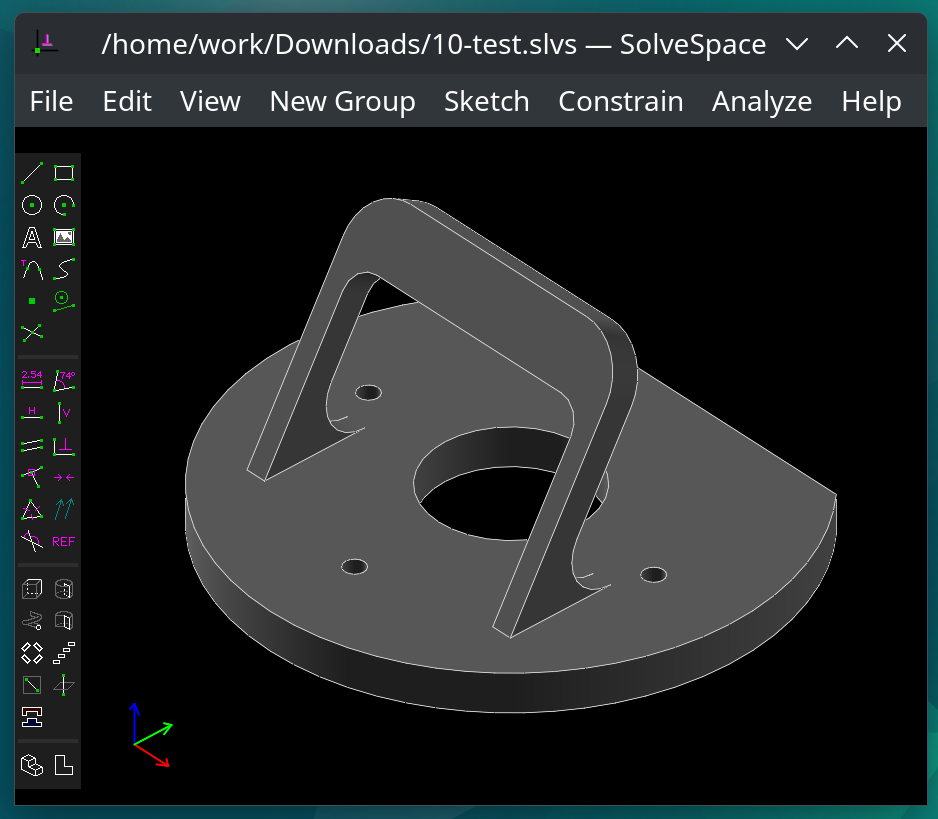Create a new extrude group with cube icon

tap(32, 589)
